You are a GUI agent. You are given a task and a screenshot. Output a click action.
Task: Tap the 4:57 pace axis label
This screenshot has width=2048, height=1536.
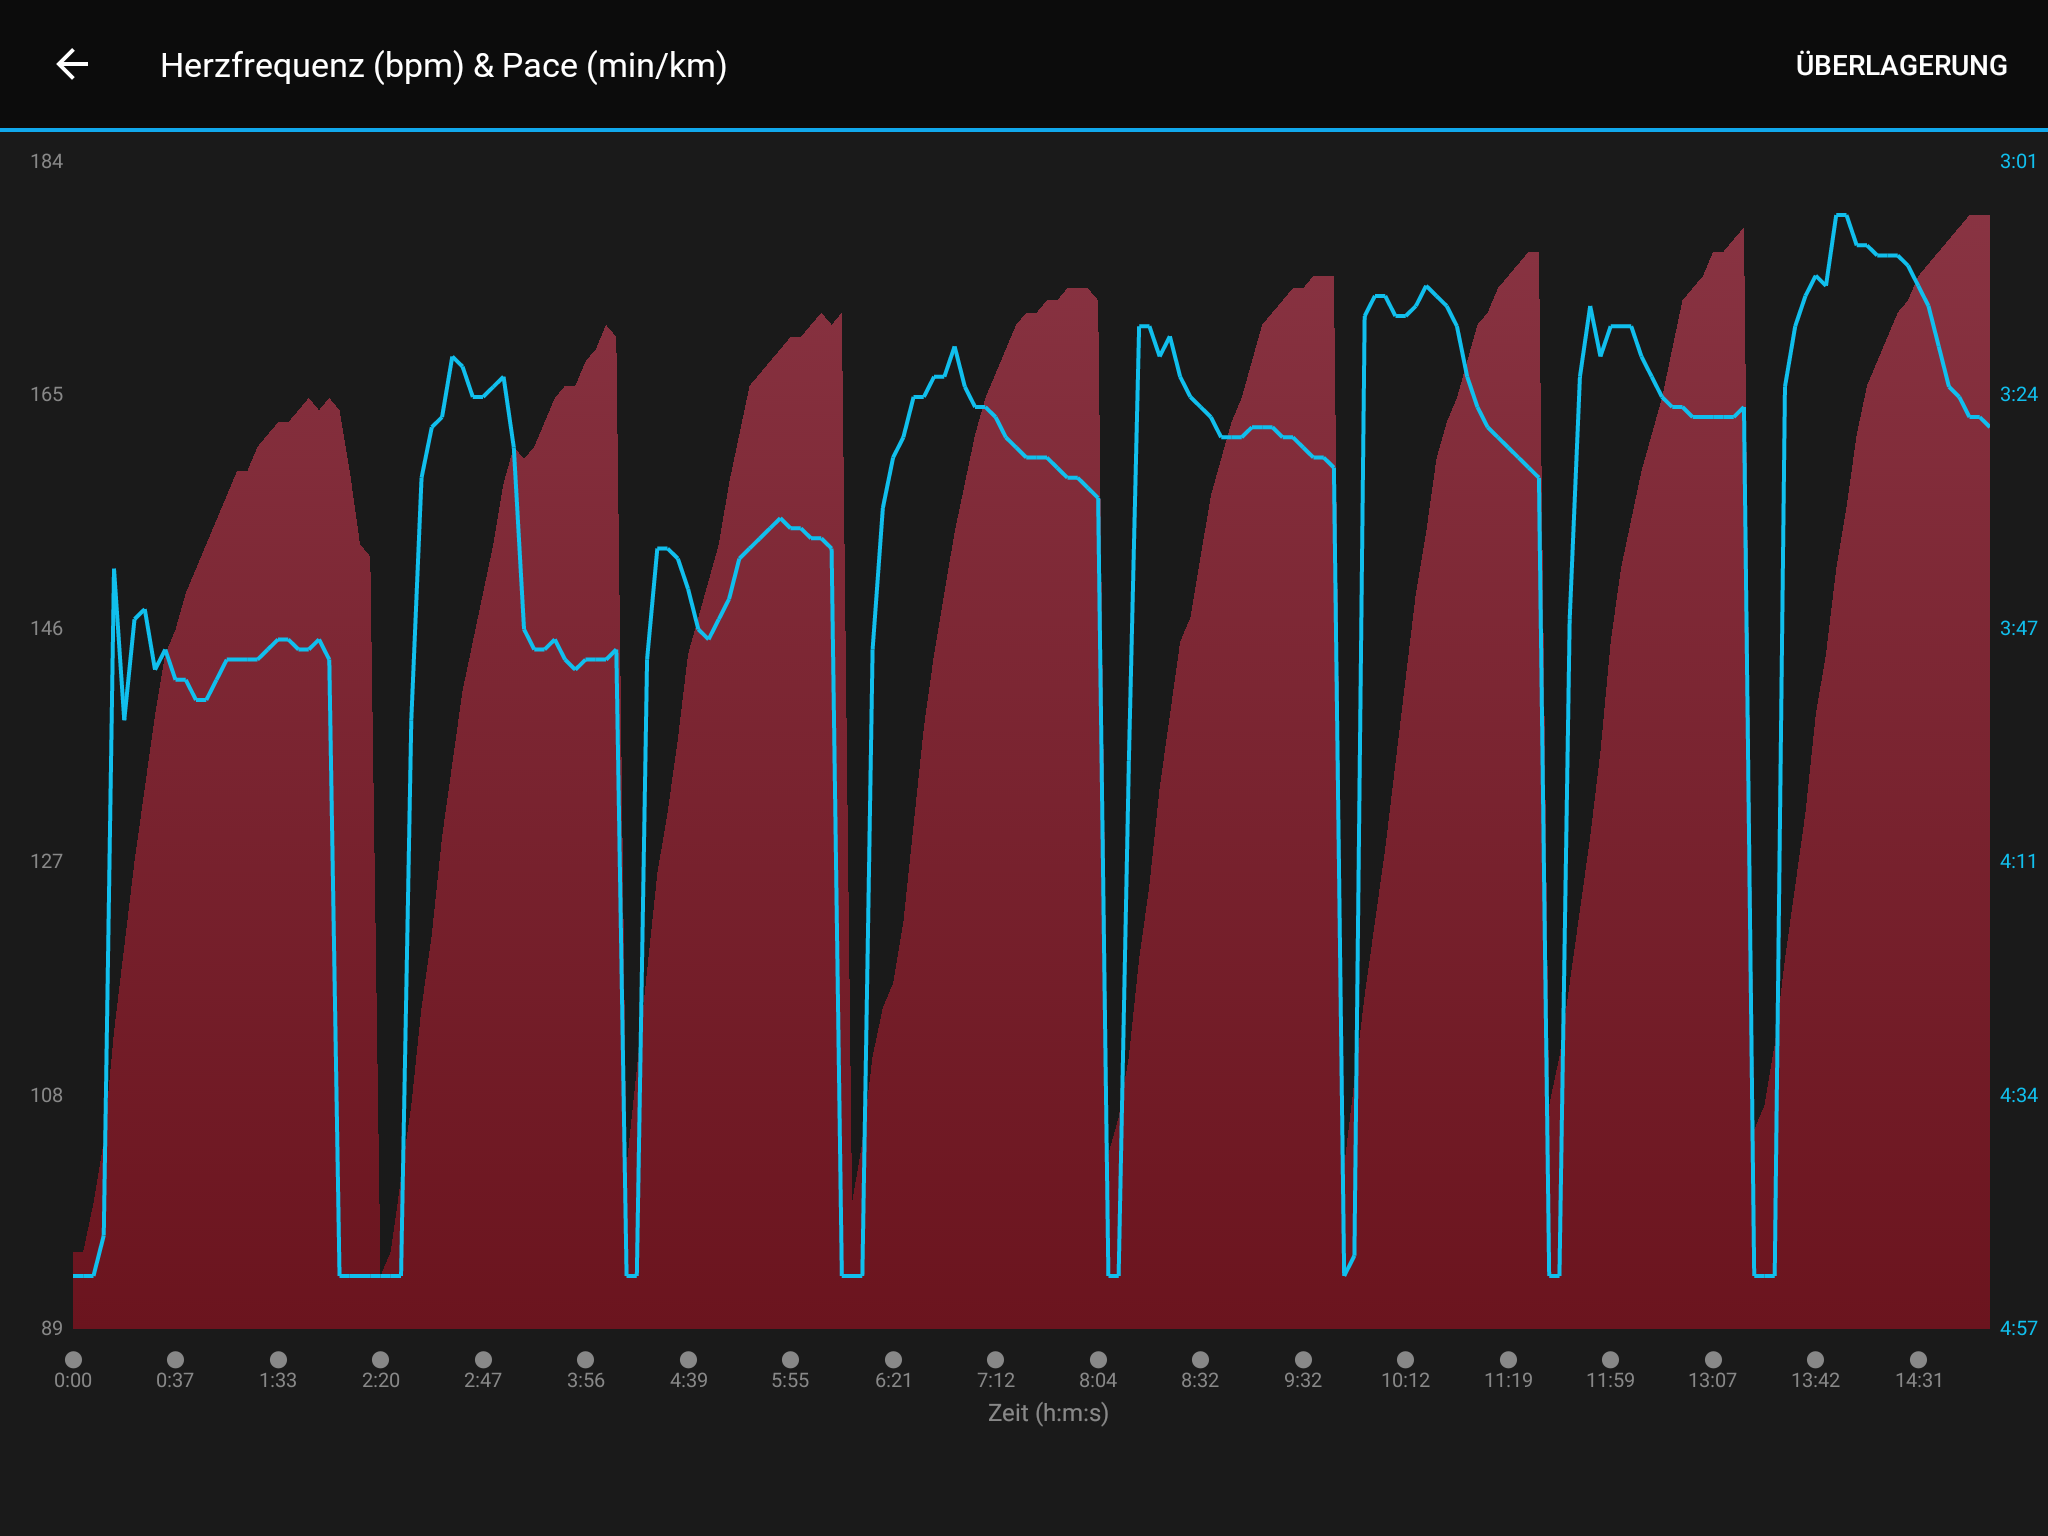point(2017,1328)
